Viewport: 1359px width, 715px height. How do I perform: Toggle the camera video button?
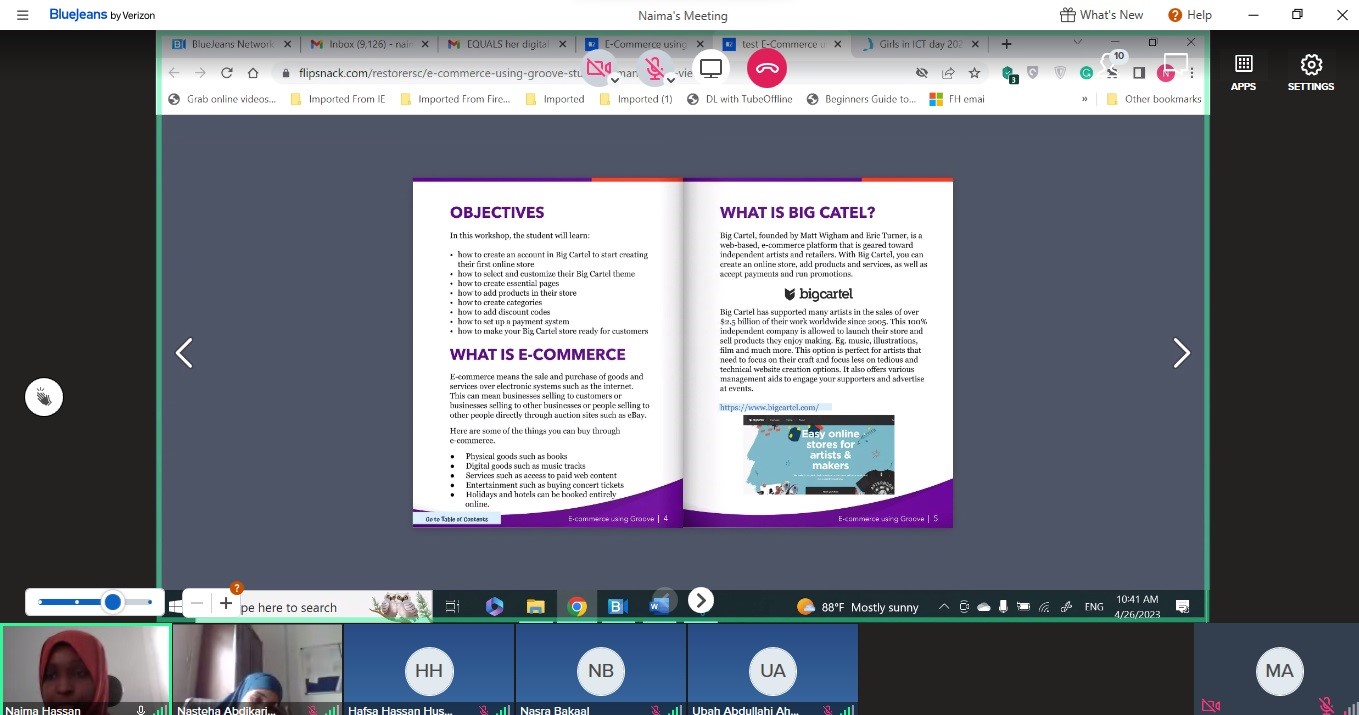point(598,68)
